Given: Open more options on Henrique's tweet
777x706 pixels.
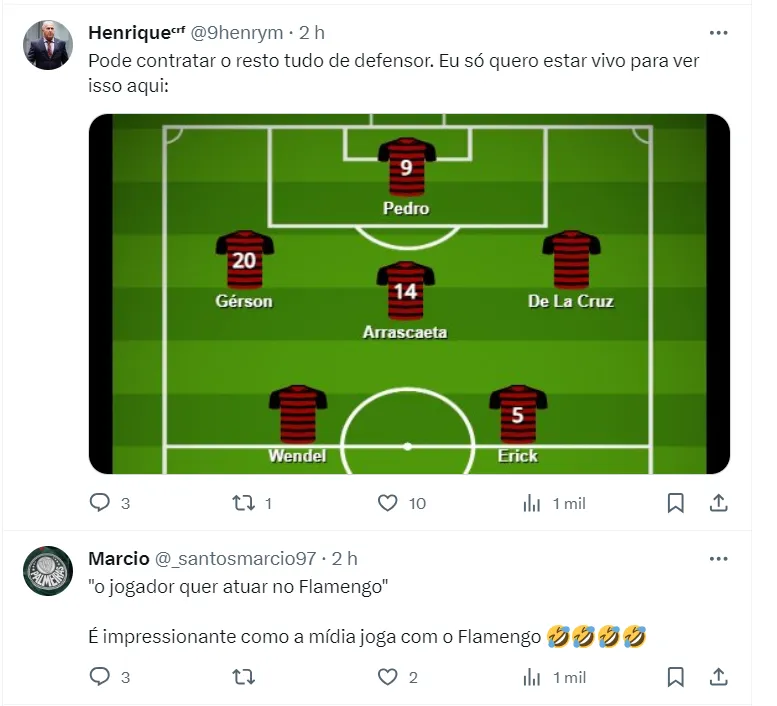Looking at the screenshot, I should tap(718, 33).
